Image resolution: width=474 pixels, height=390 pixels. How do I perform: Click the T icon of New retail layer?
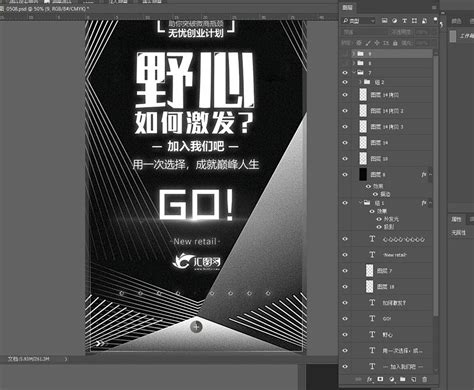[372, 255]
